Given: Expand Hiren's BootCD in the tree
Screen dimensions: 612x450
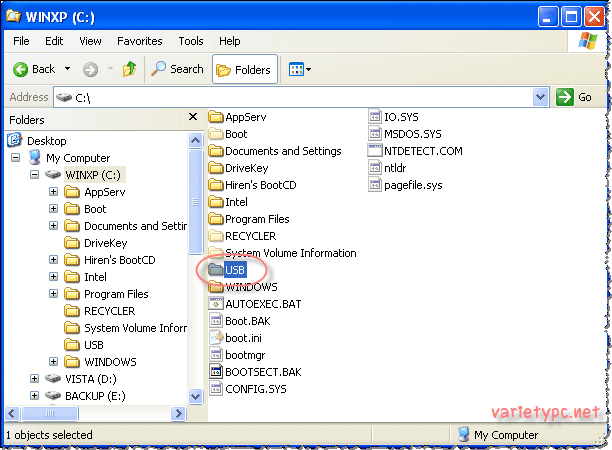Looking at the screenshot, I should click(x=53, y=260).
